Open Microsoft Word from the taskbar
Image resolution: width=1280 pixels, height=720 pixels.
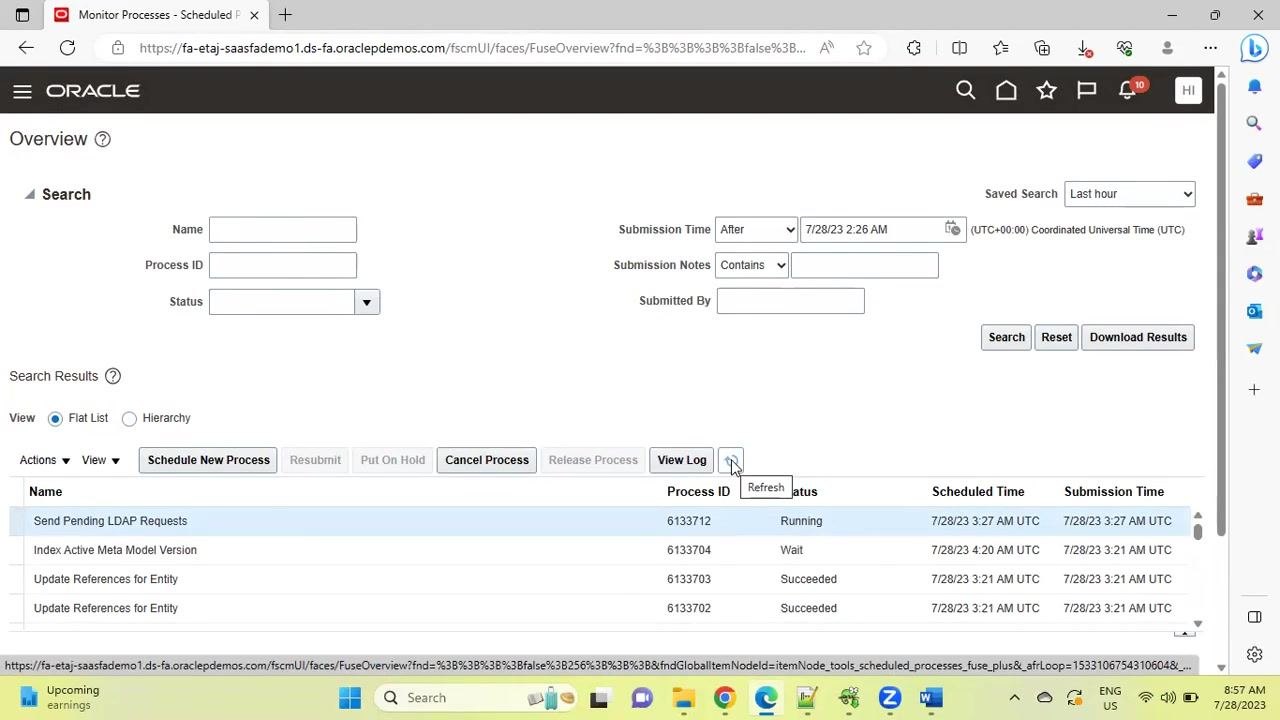[931, 698]
